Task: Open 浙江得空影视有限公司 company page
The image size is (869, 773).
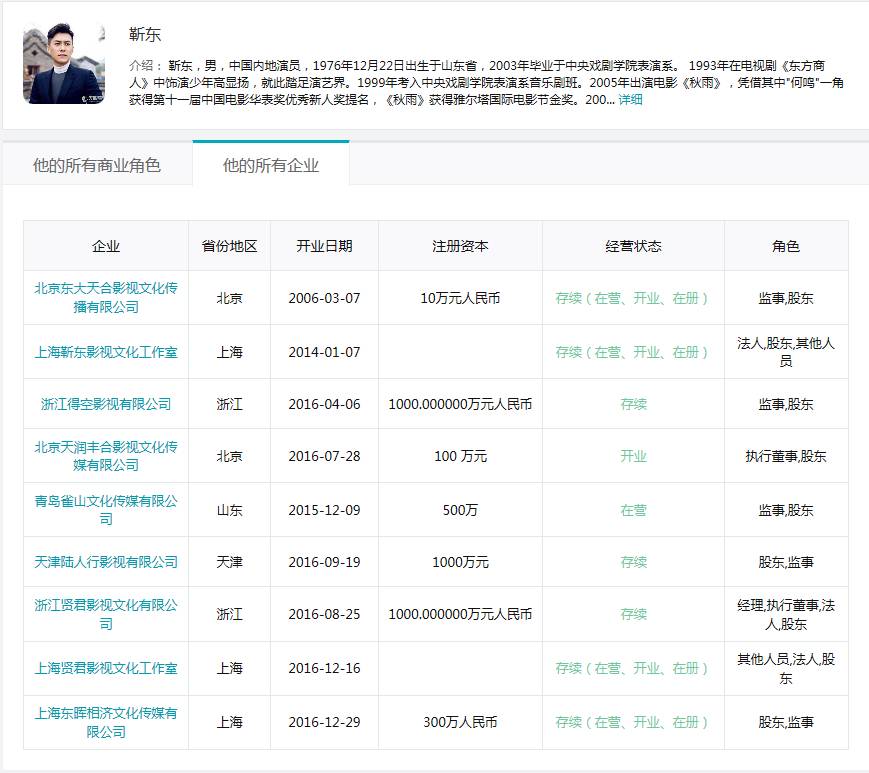Action: (x=106, y=404)
